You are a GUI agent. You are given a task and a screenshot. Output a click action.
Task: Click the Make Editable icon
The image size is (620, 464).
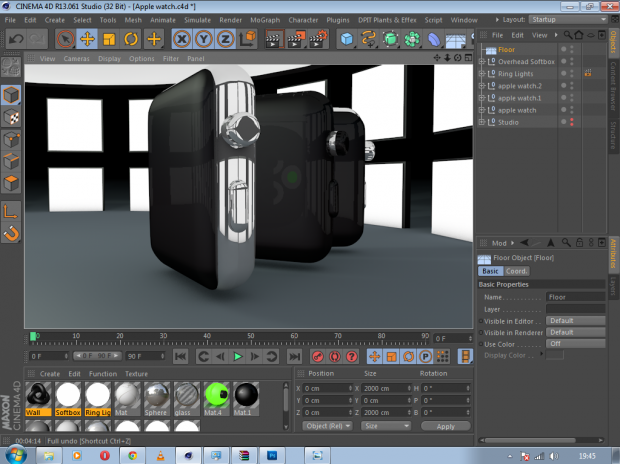(11, 67)
